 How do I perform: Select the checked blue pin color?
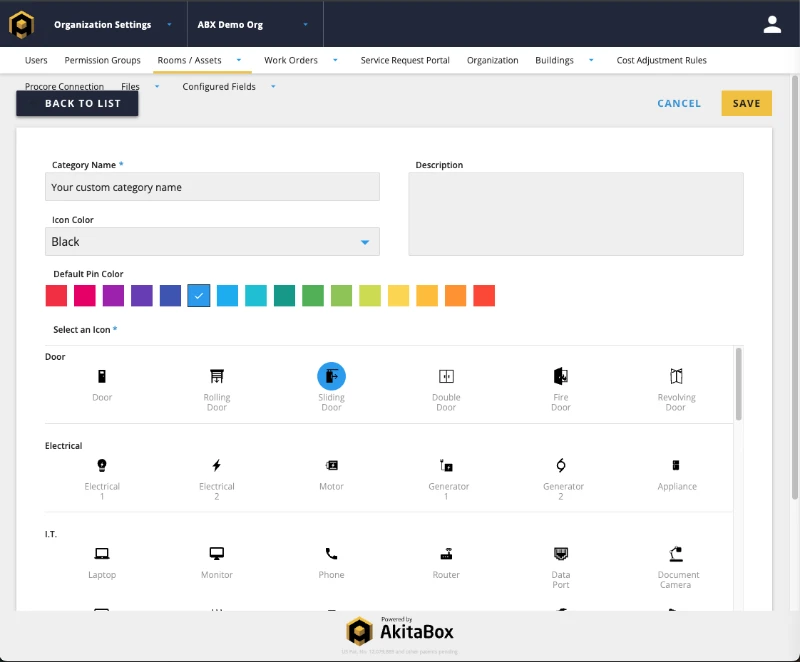[x=199, y=296]
